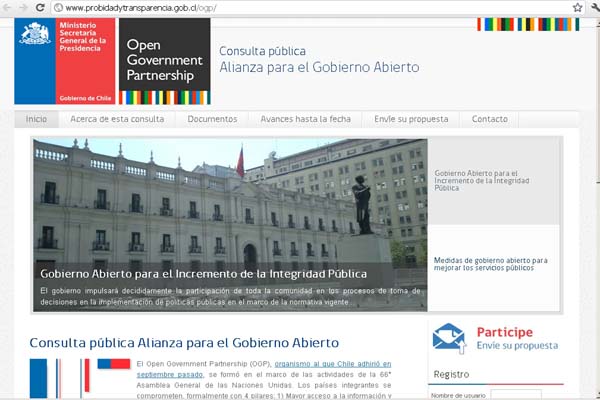Go to the Inicio tab

point(36,119)
